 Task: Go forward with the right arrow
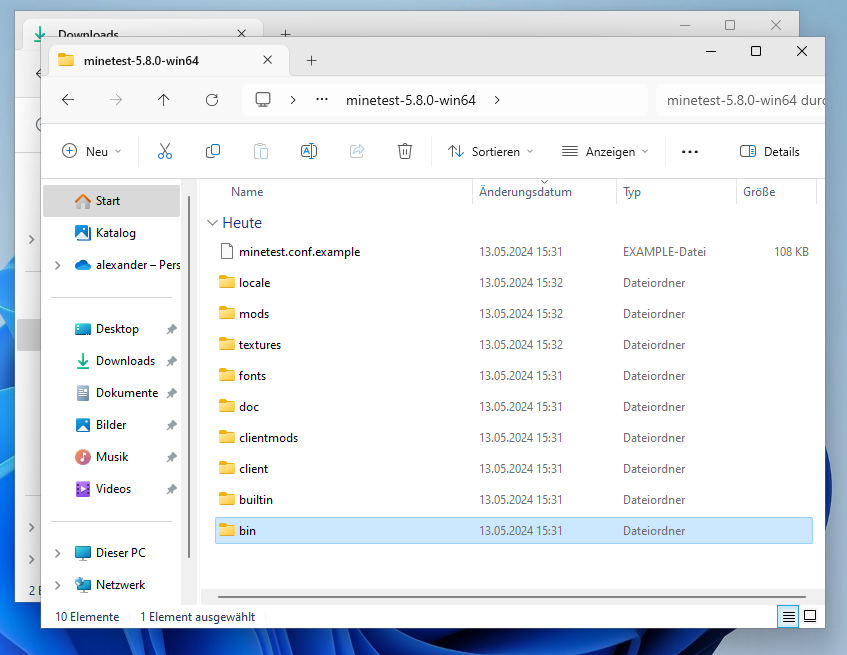pos(116,100)
